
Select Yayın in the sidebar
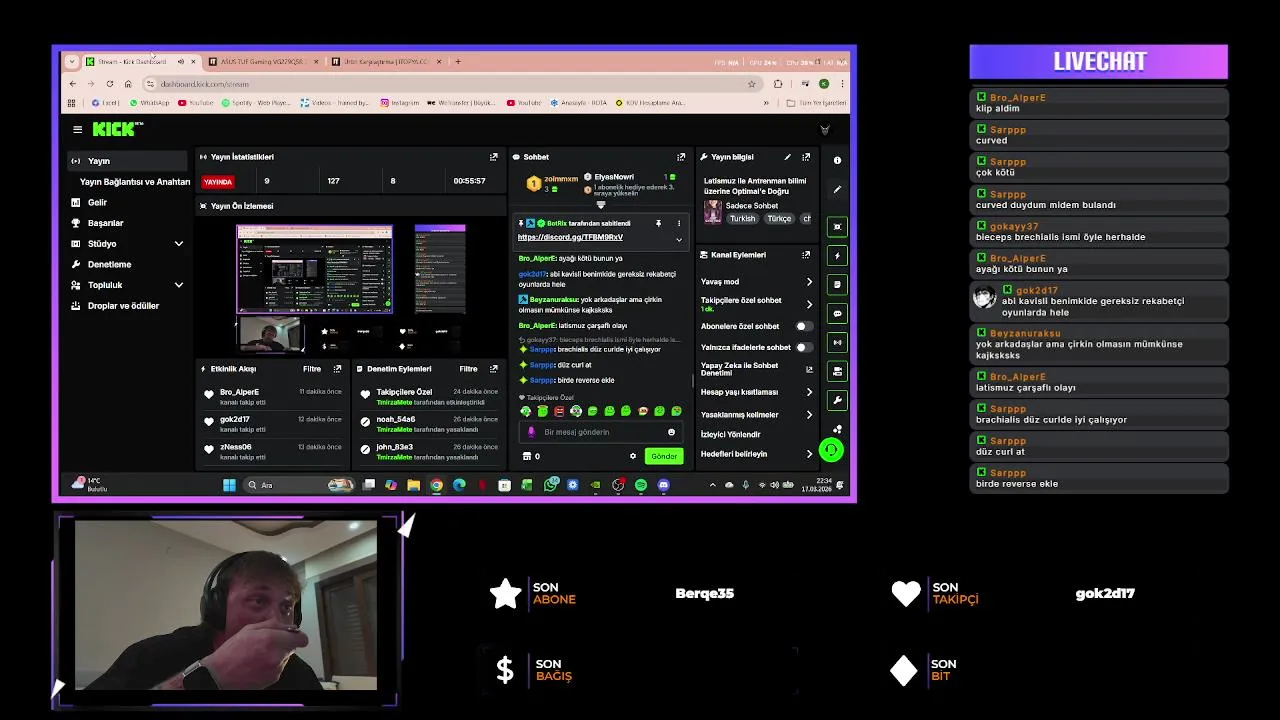click(x=127, y=161)
